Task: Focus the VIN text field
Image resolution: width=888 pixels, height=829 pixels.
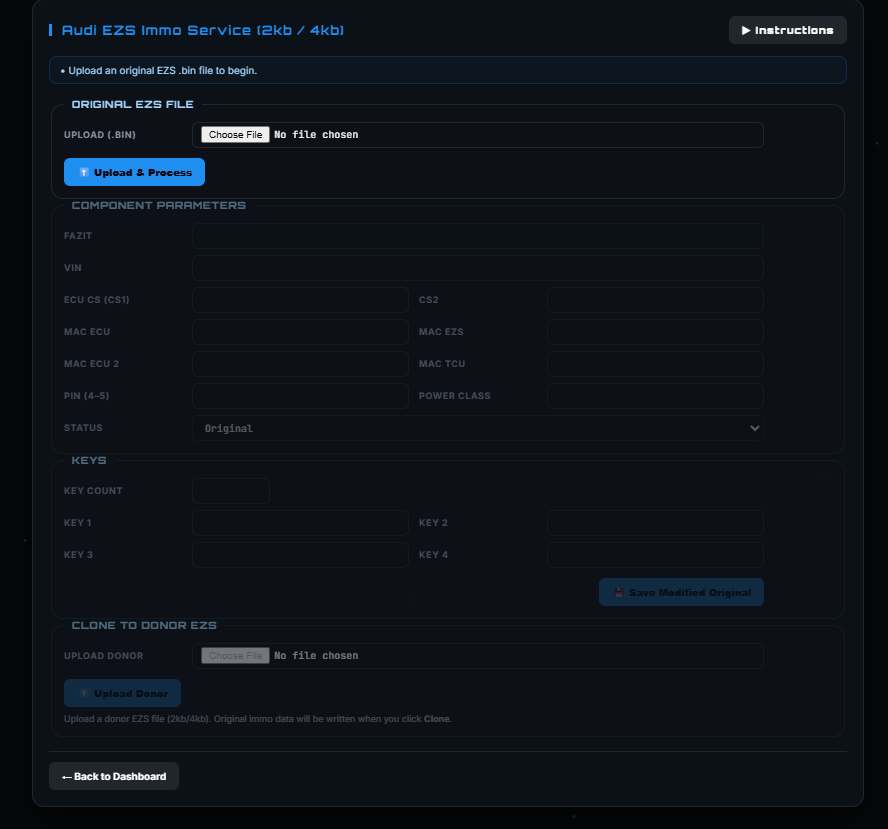Action: click(x=477, y=268)
